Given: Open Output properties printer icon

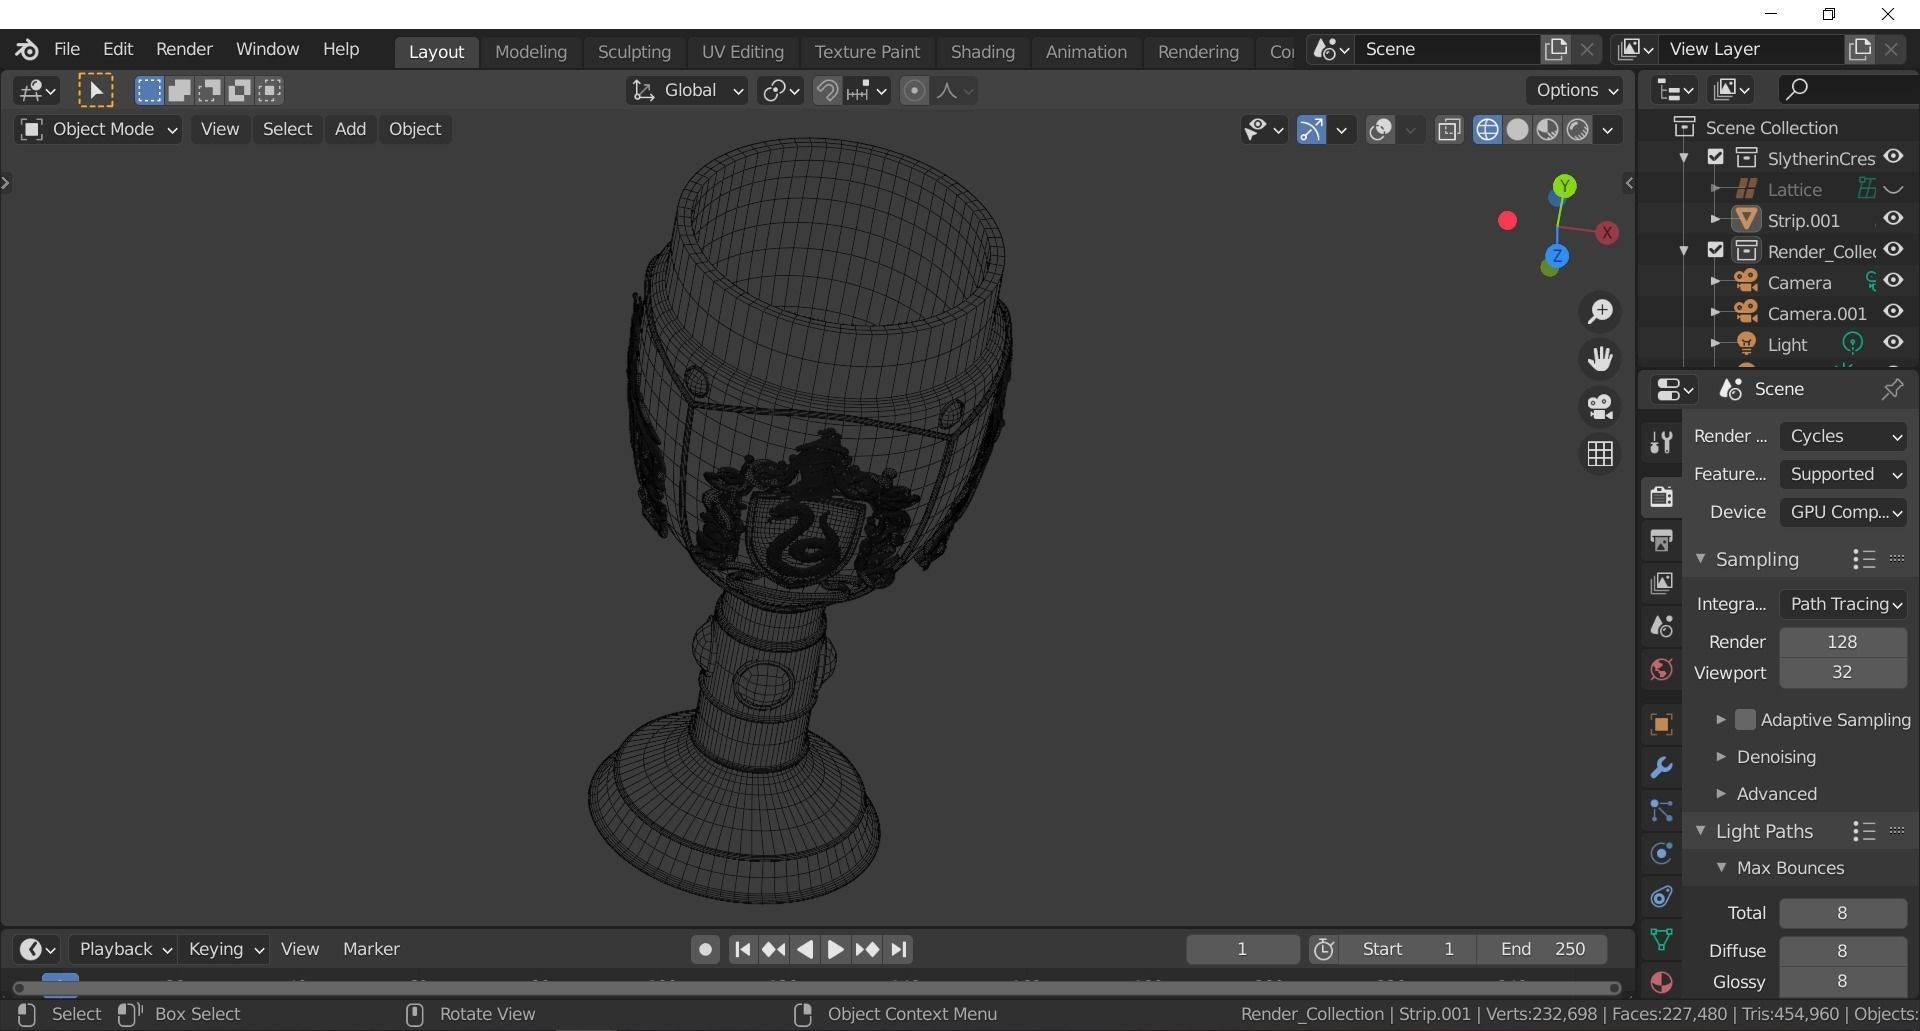Looking at the screenshot, I should point(1661,540).
